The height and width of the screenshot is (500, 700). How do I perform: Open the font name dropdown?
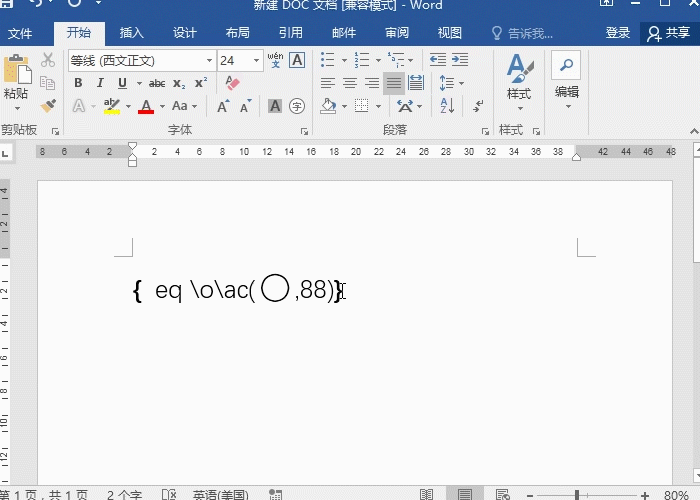tap(209, 61)
